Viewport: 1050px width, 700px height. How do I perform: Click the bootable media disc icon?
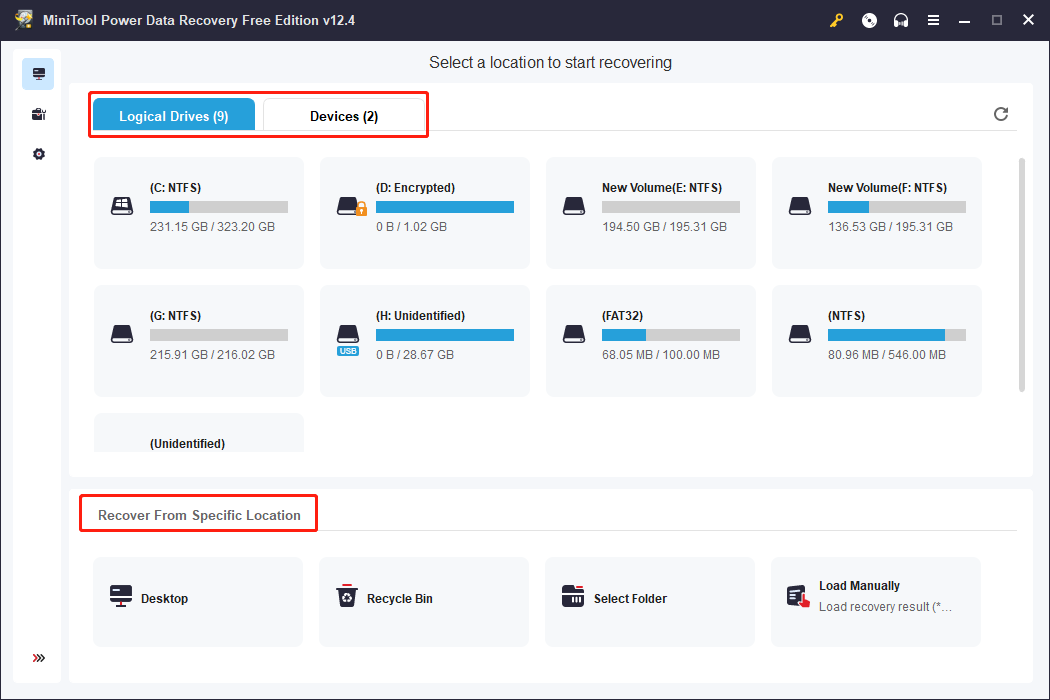[x=869, y=21]
